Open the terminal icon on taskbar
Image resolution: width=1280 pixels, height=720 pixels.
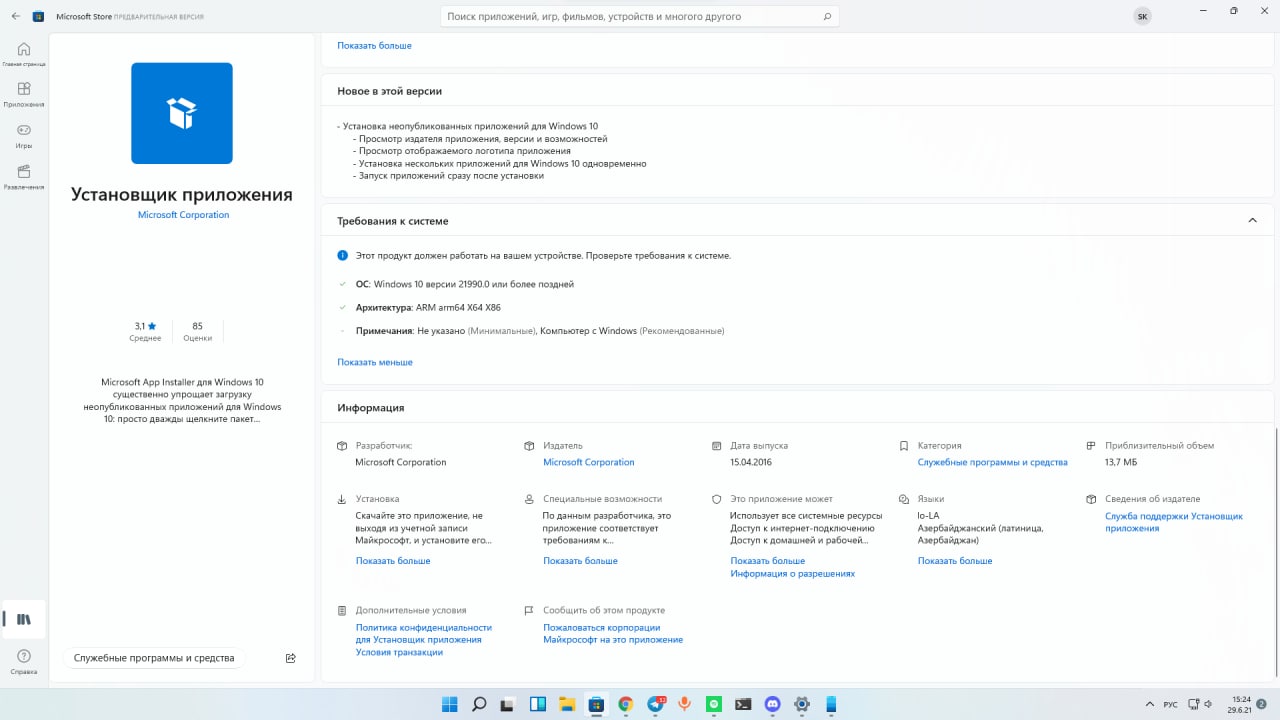(743, 704)
